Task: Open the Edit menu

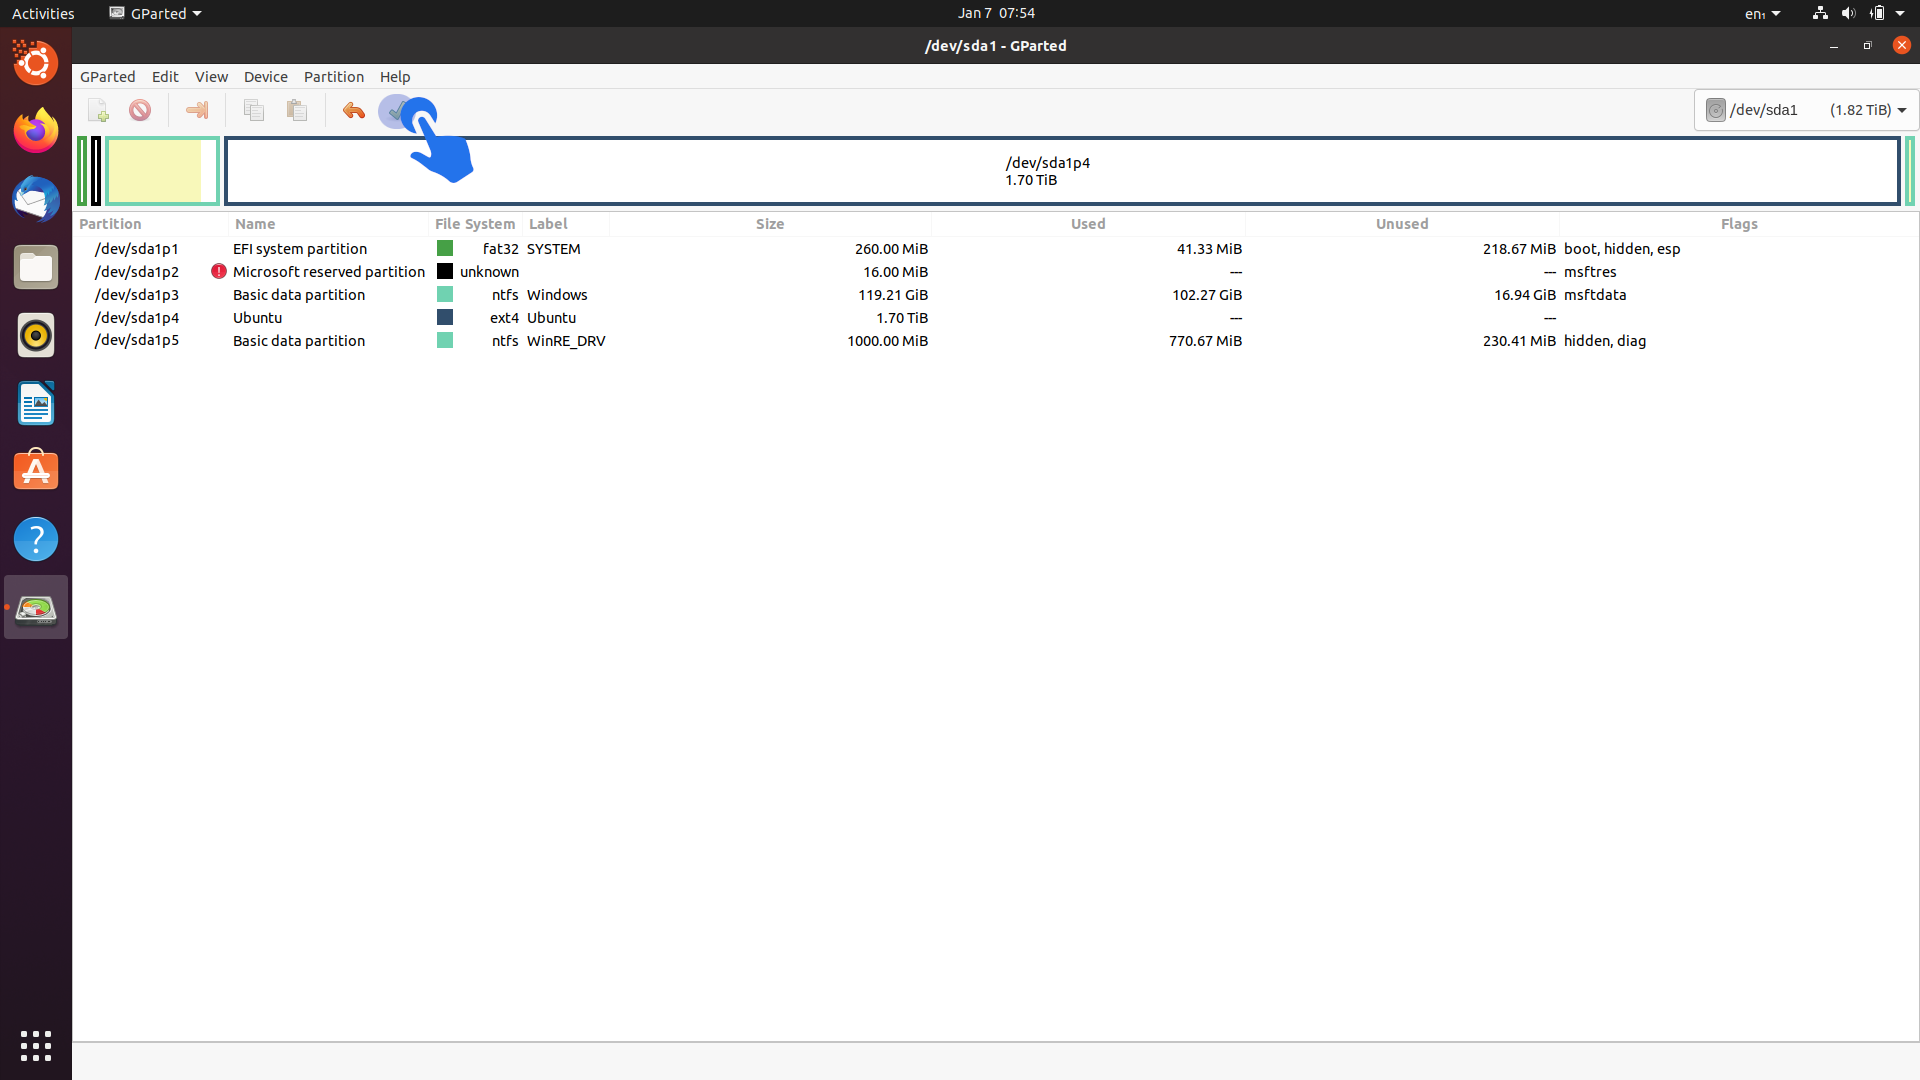Action: point(165,77)
